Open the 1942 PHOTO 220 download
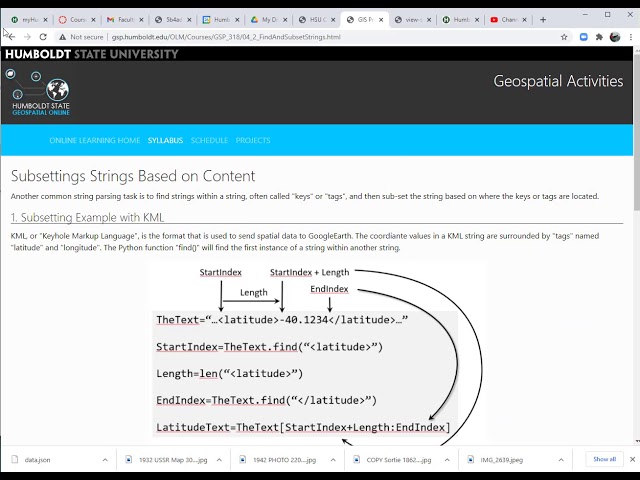Screen dimensions: 640x480 (284, 460)
